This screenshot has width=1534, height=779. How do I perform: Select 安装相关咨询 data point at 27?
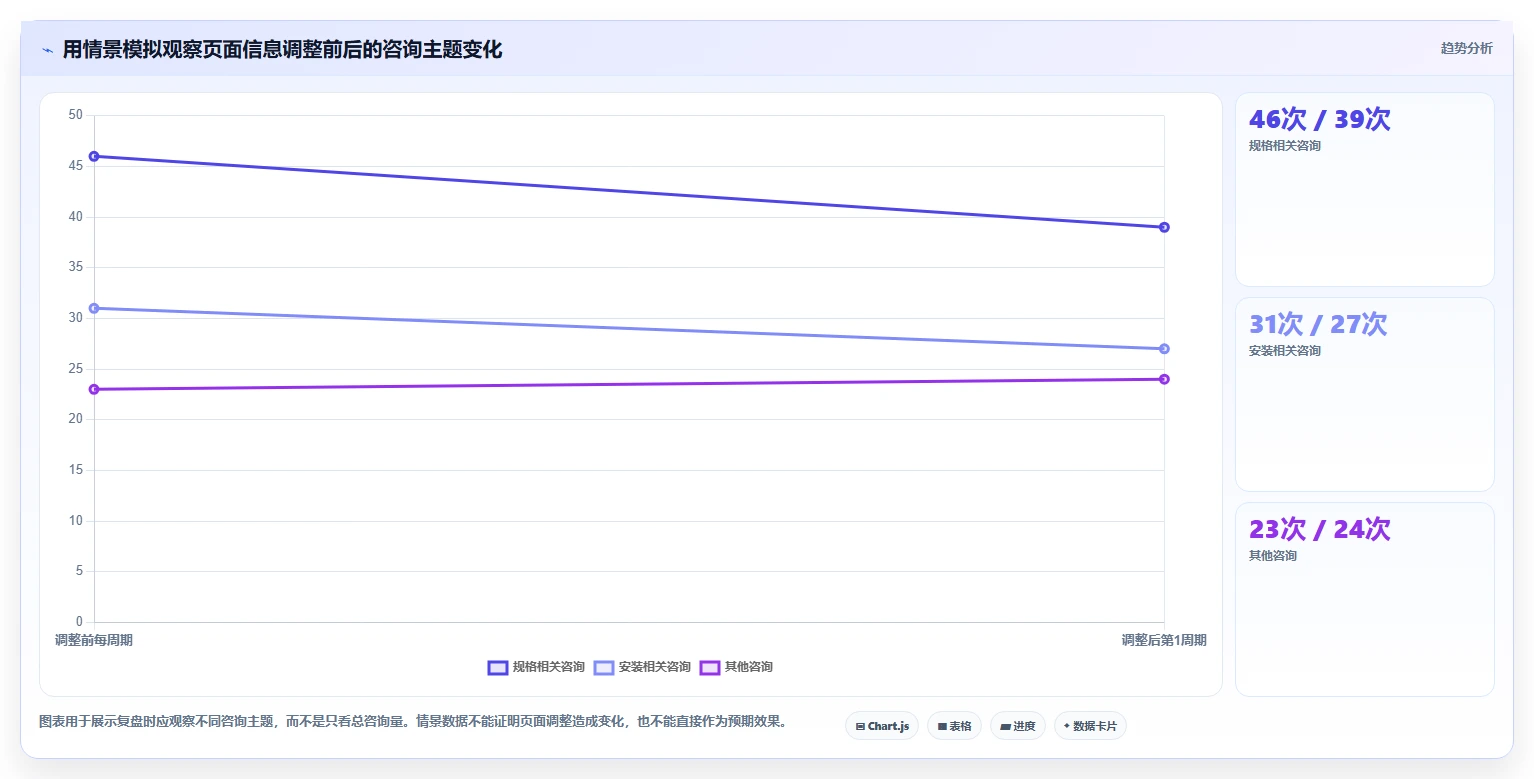pos(1164,349)
